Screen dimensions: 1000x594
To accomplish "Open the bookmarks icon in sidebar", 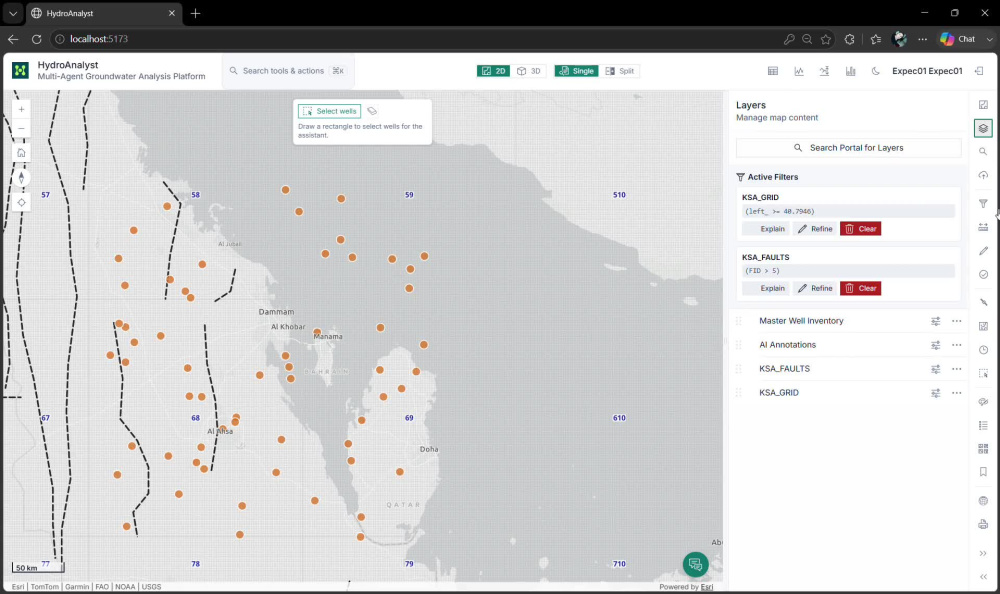I will (983, 472).
